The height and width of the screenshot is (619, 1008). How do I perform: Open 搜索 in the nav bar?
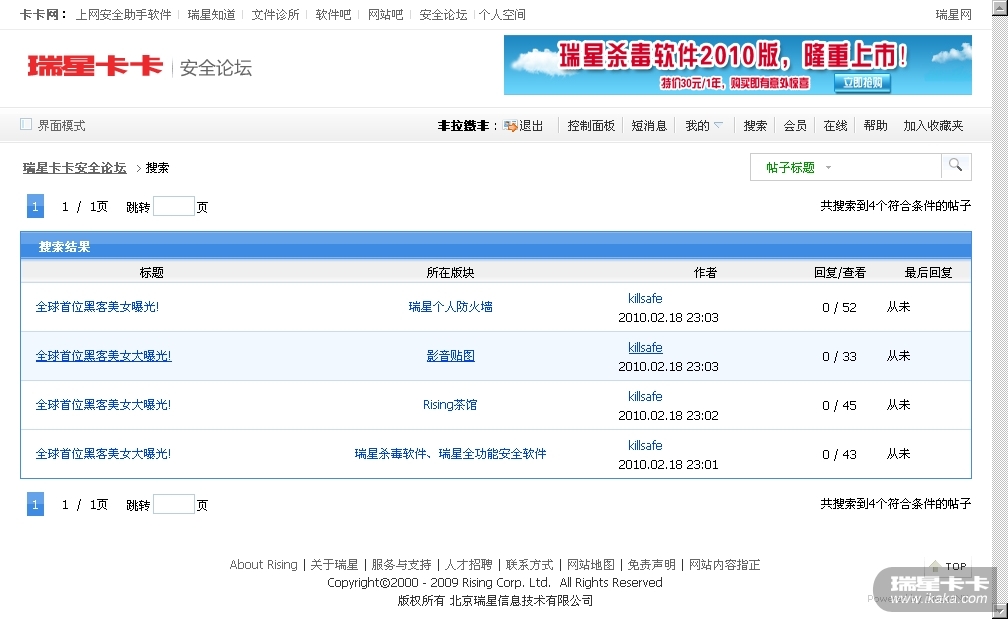pyautogui.click(x=755, y=126)
